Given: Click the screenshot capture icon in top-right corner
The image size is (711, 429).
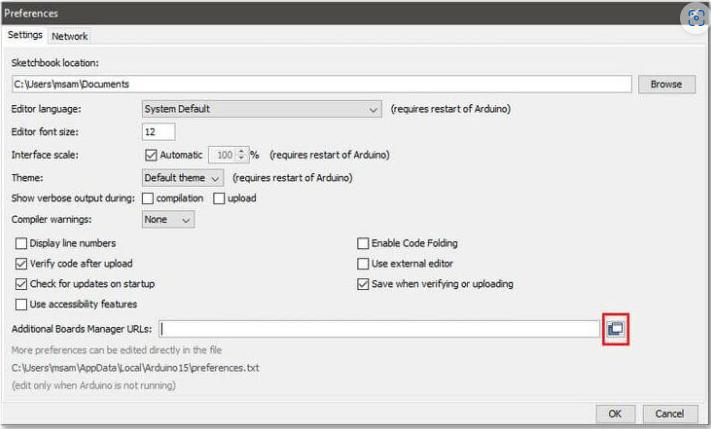Looking at the screenshot, I should tap(696, 18).
